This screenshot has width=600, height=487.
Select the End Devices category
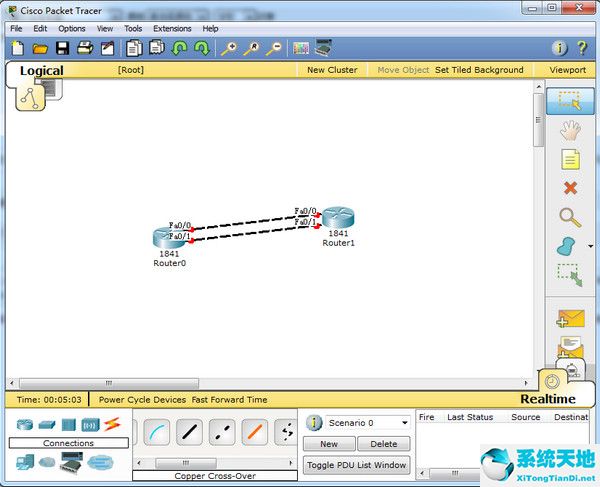tap(25, 462)
